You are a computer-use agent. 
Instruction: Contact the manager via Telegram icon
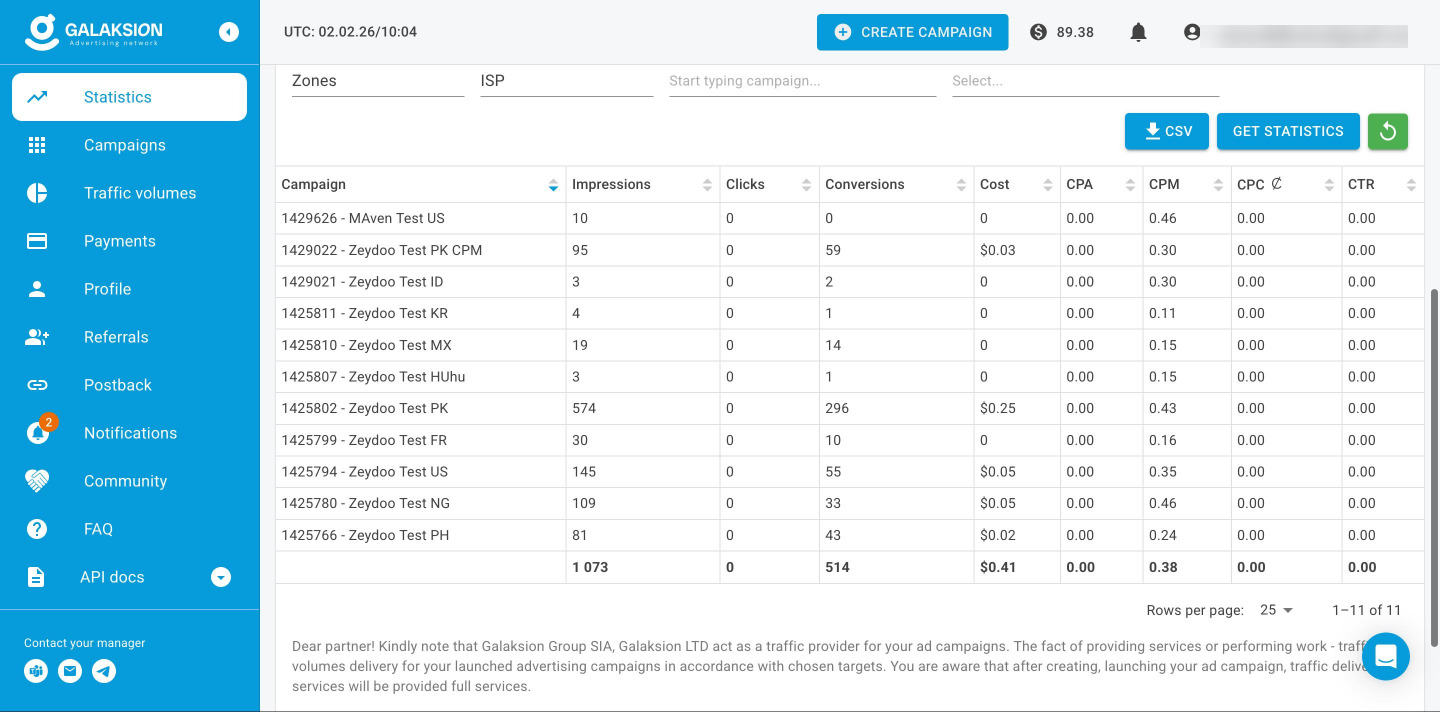[104, 672]
